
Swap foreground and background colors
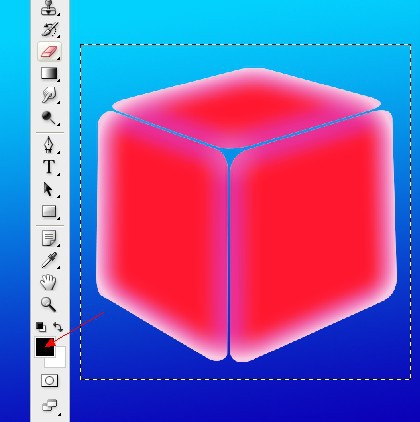[58, 327]
